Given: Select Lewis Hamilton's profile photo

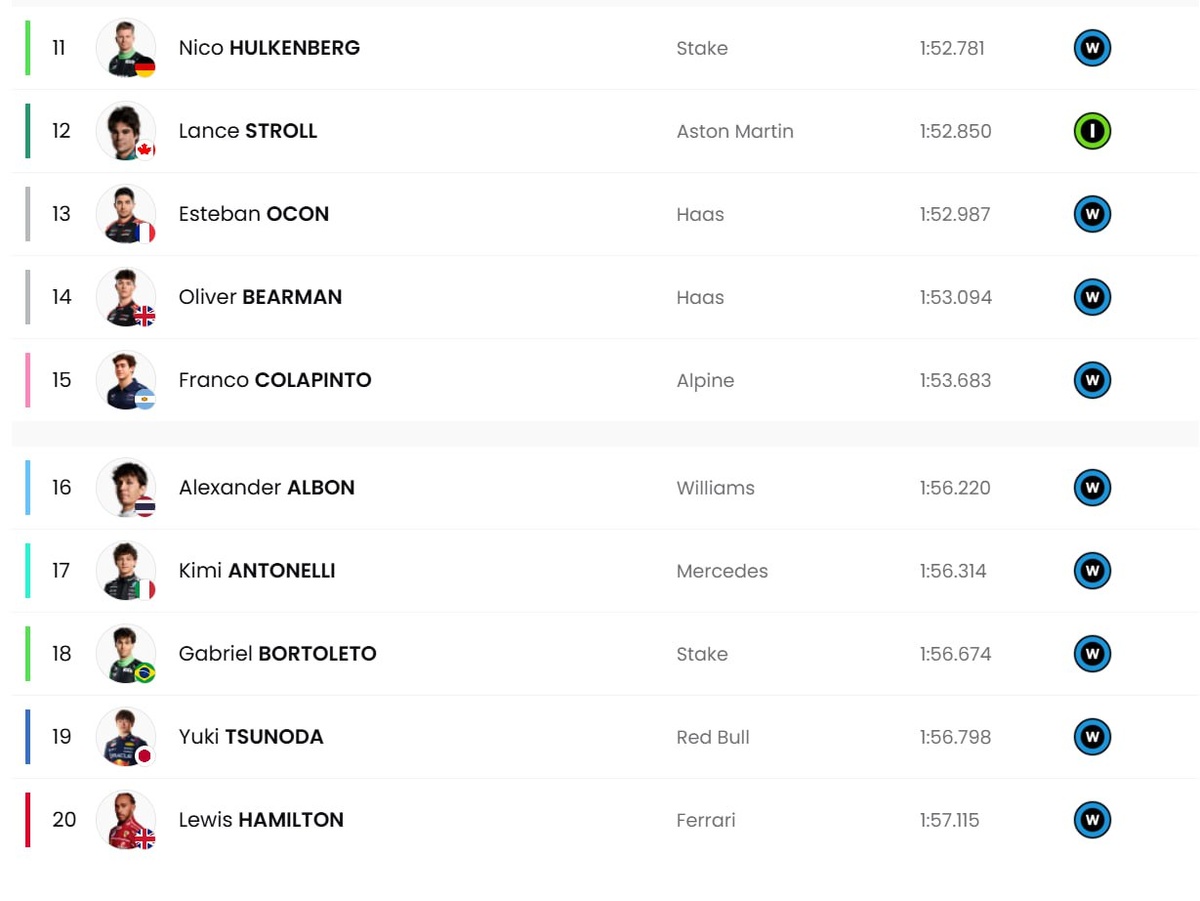Looking at the screenshot, I should (126, 820).
